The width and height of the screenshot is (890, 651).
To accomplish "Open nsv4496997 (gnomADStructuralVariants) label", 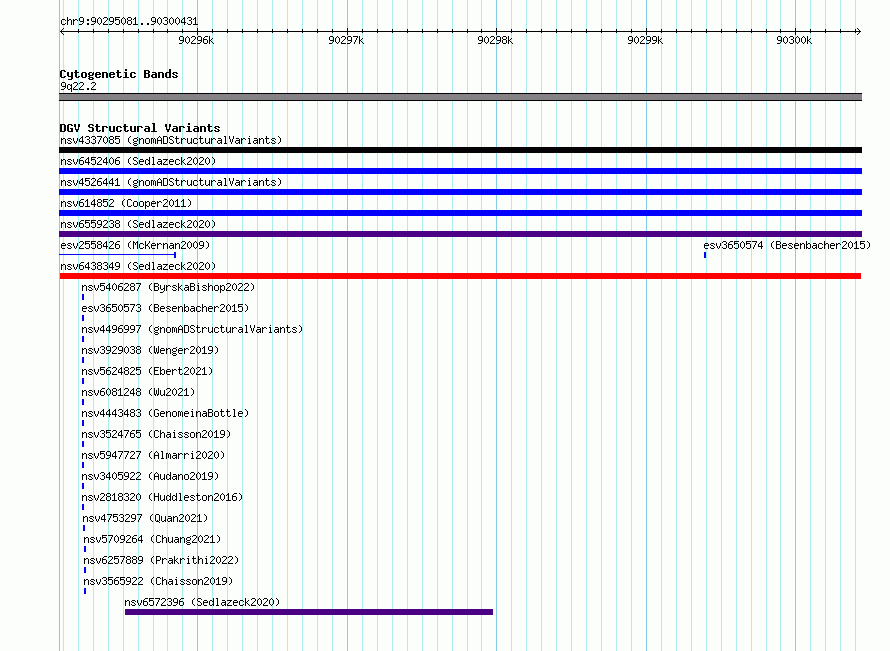I will coord(192,329).
